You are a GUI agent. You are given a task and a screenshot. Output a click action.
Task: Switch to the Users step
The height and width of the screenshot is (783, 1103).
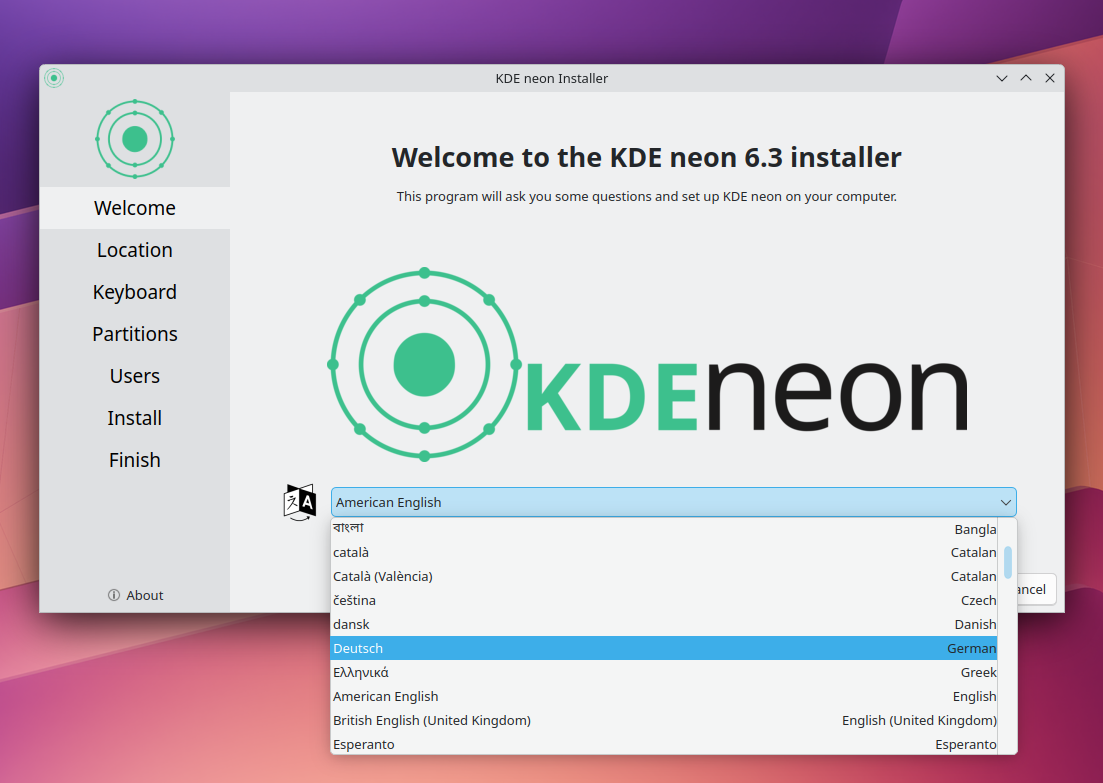(134, 376)
